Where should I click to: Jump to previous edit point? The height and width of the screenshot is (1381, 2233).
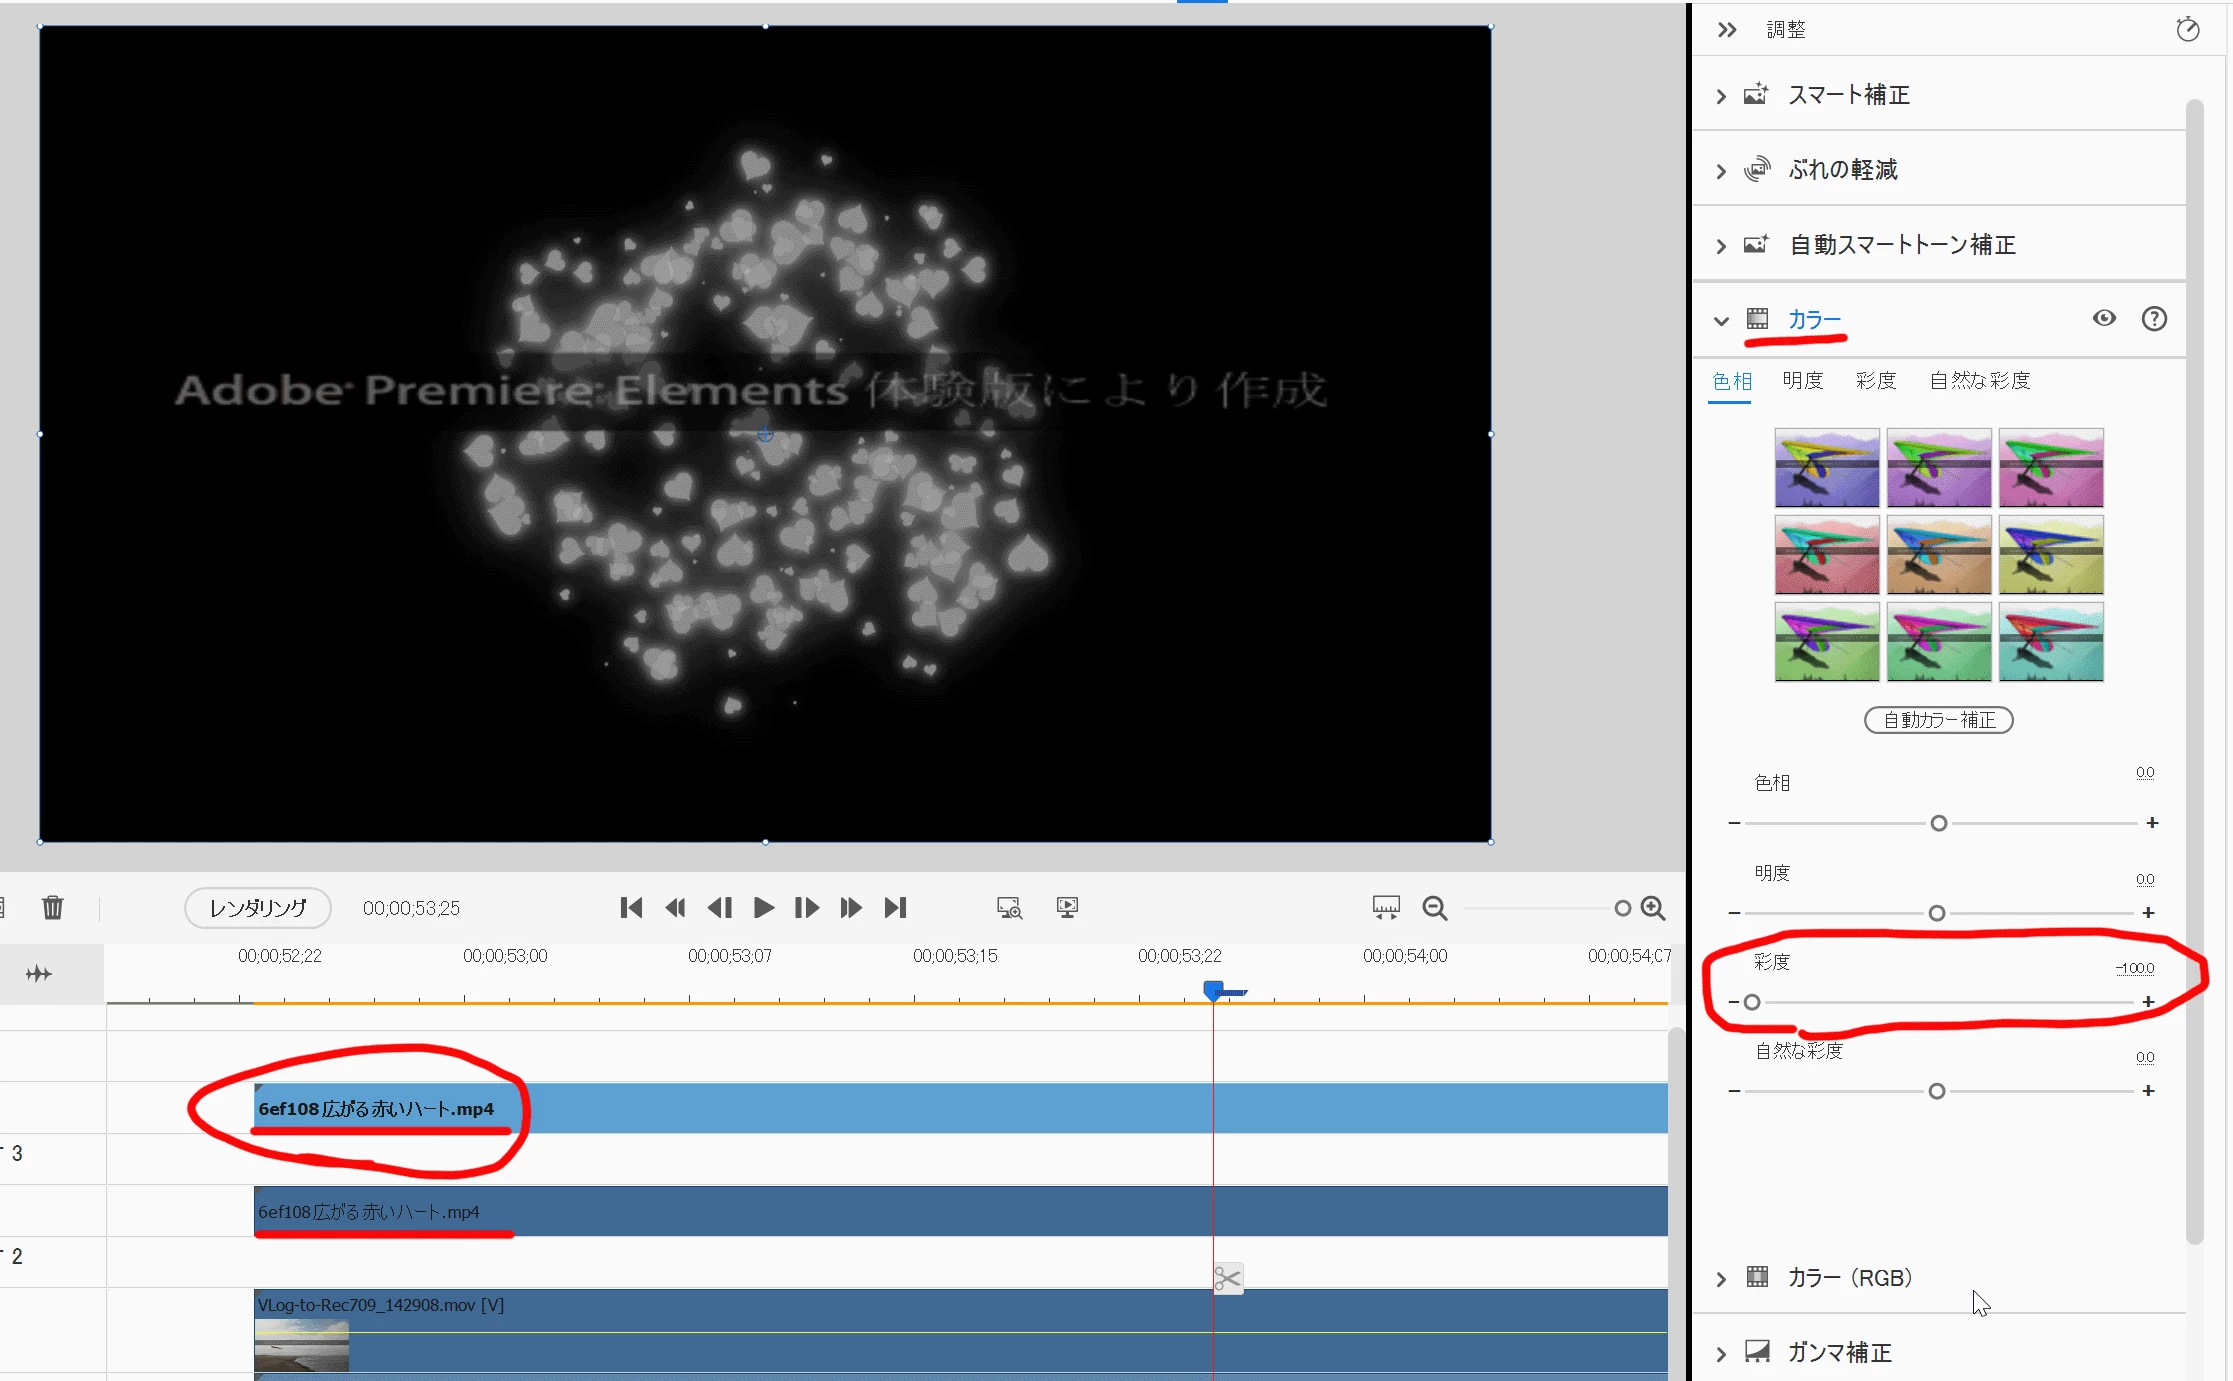[x=631, y=907]
